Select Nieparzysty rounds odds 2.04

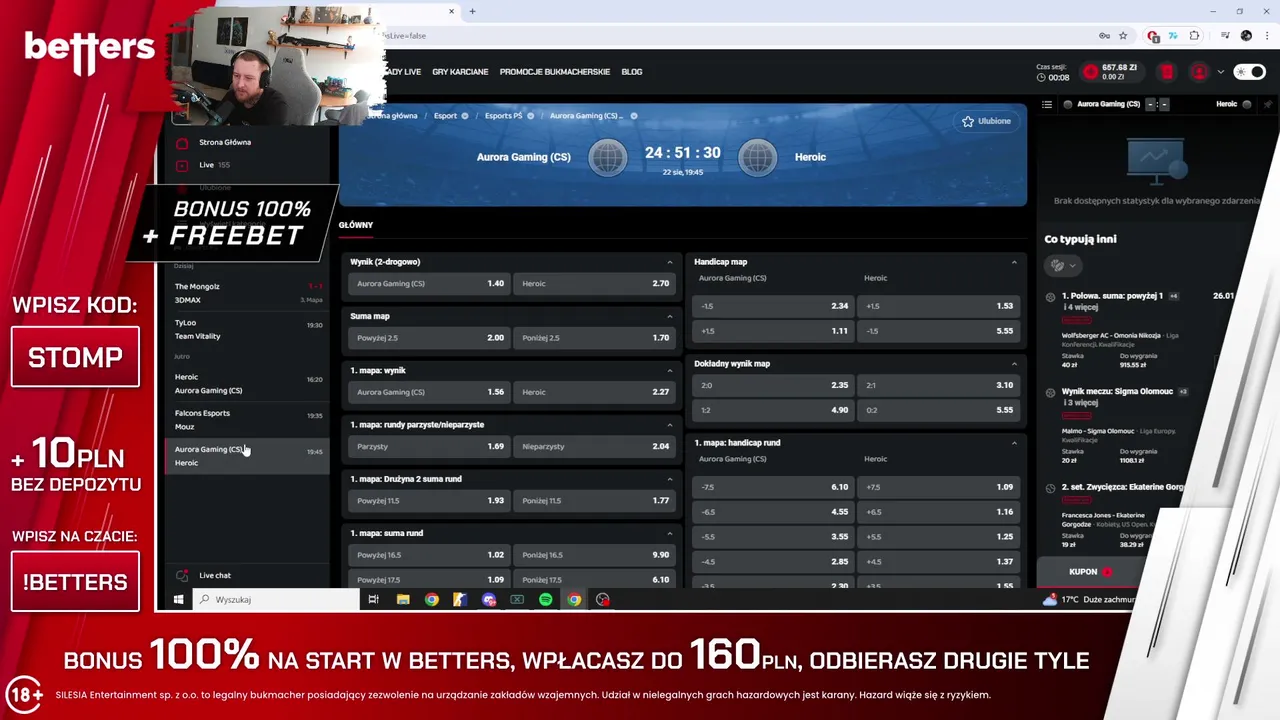595,446
